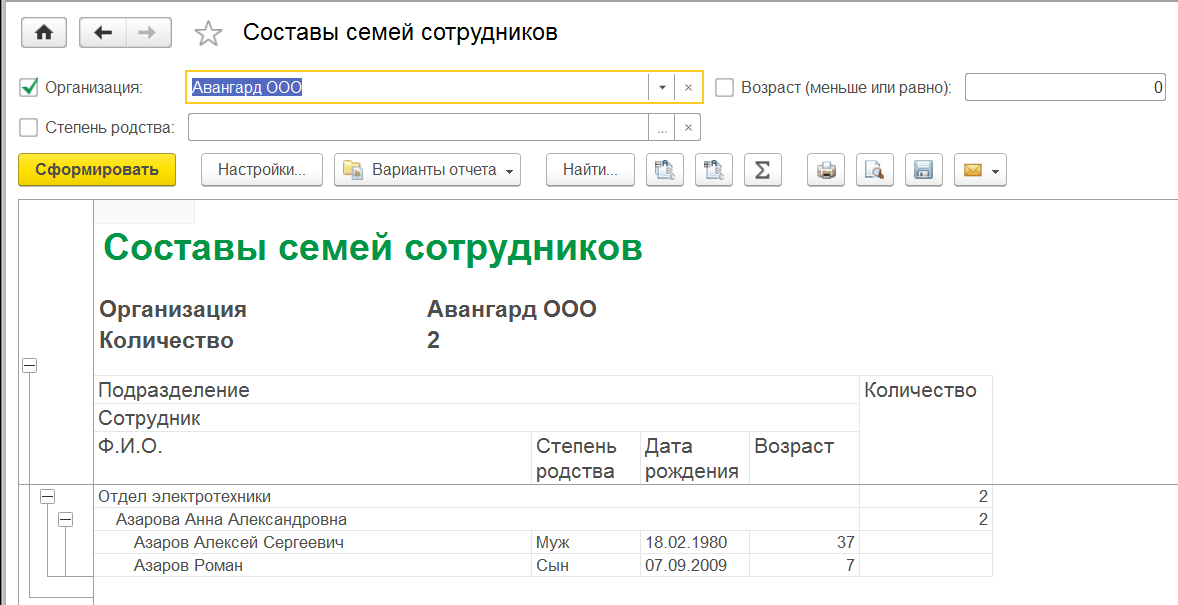Print the report with printer icon
This screenshot has width=1178, height=605.
(826, 170)
